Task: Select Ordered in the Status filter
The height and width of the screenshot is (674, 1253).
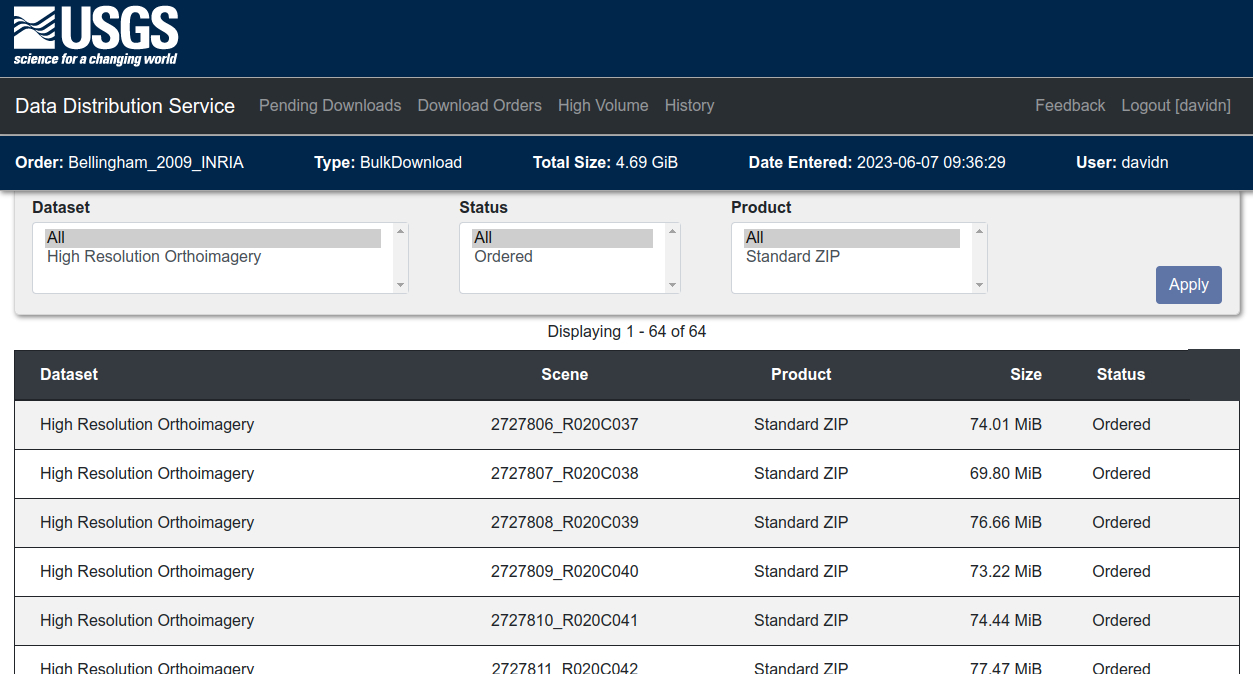Action: click(x=503, y=257)
